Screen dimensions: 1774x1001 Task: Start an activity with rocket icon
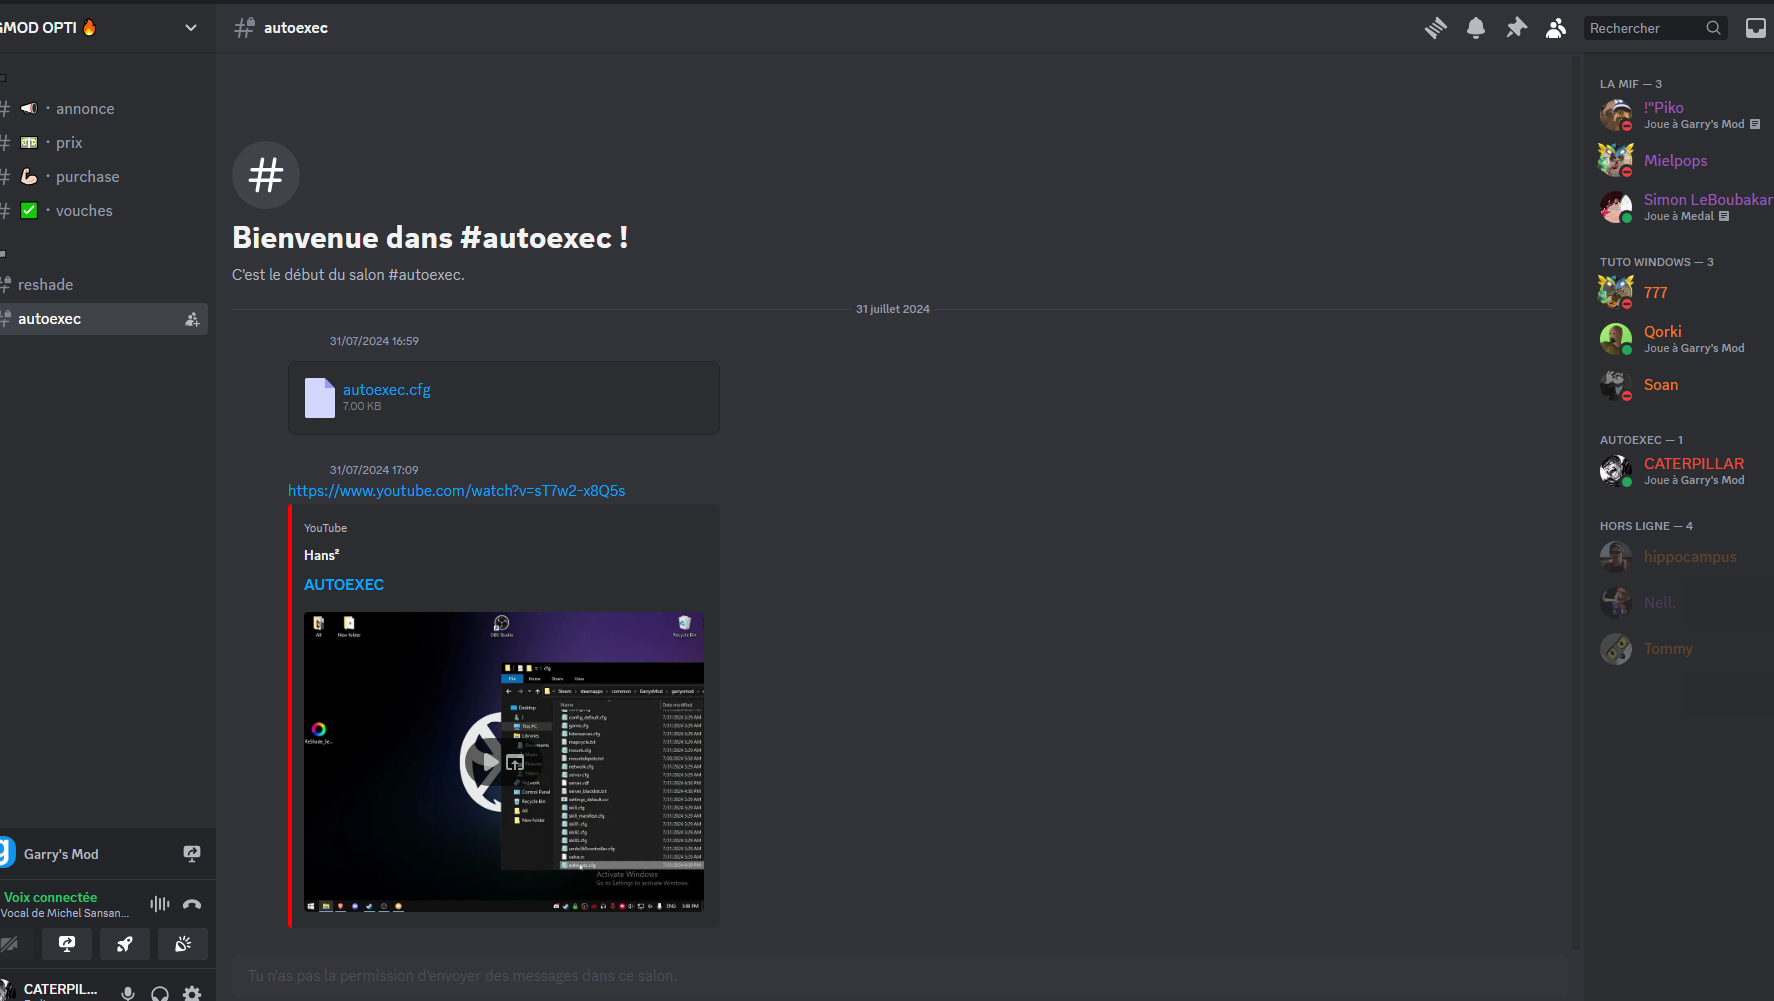(125, 944)
